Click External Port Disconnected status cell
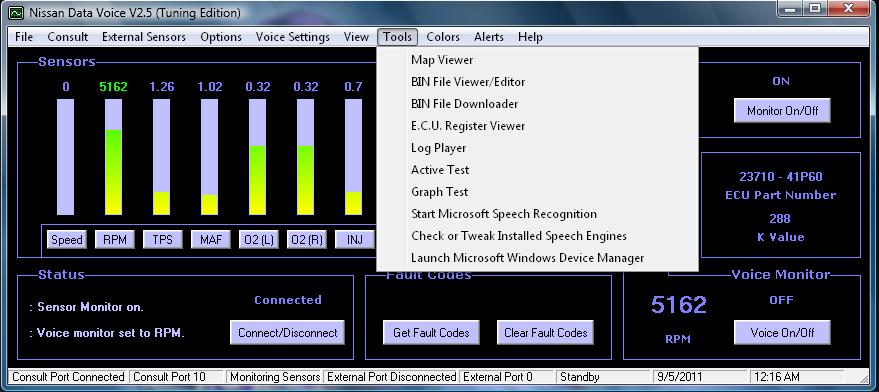Viewport: 879px width, 392px height. 391,377
